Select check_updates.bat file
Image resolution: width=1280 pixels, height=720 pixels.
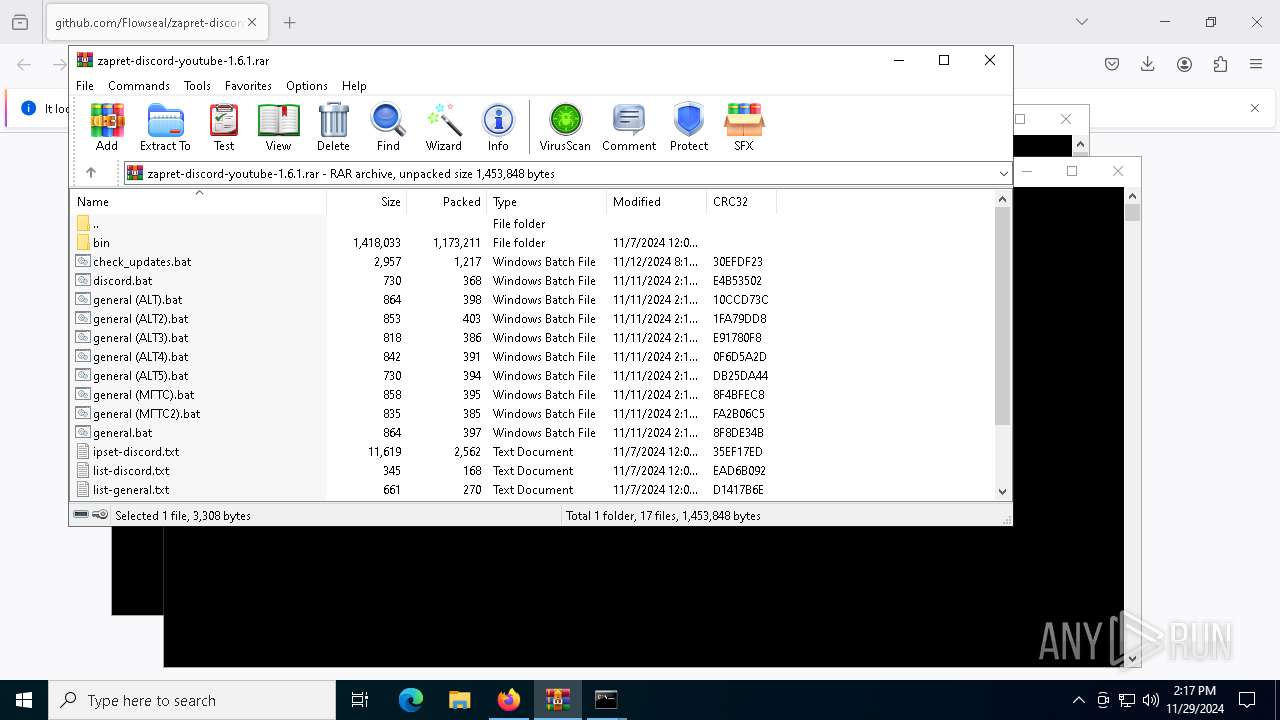532,262
